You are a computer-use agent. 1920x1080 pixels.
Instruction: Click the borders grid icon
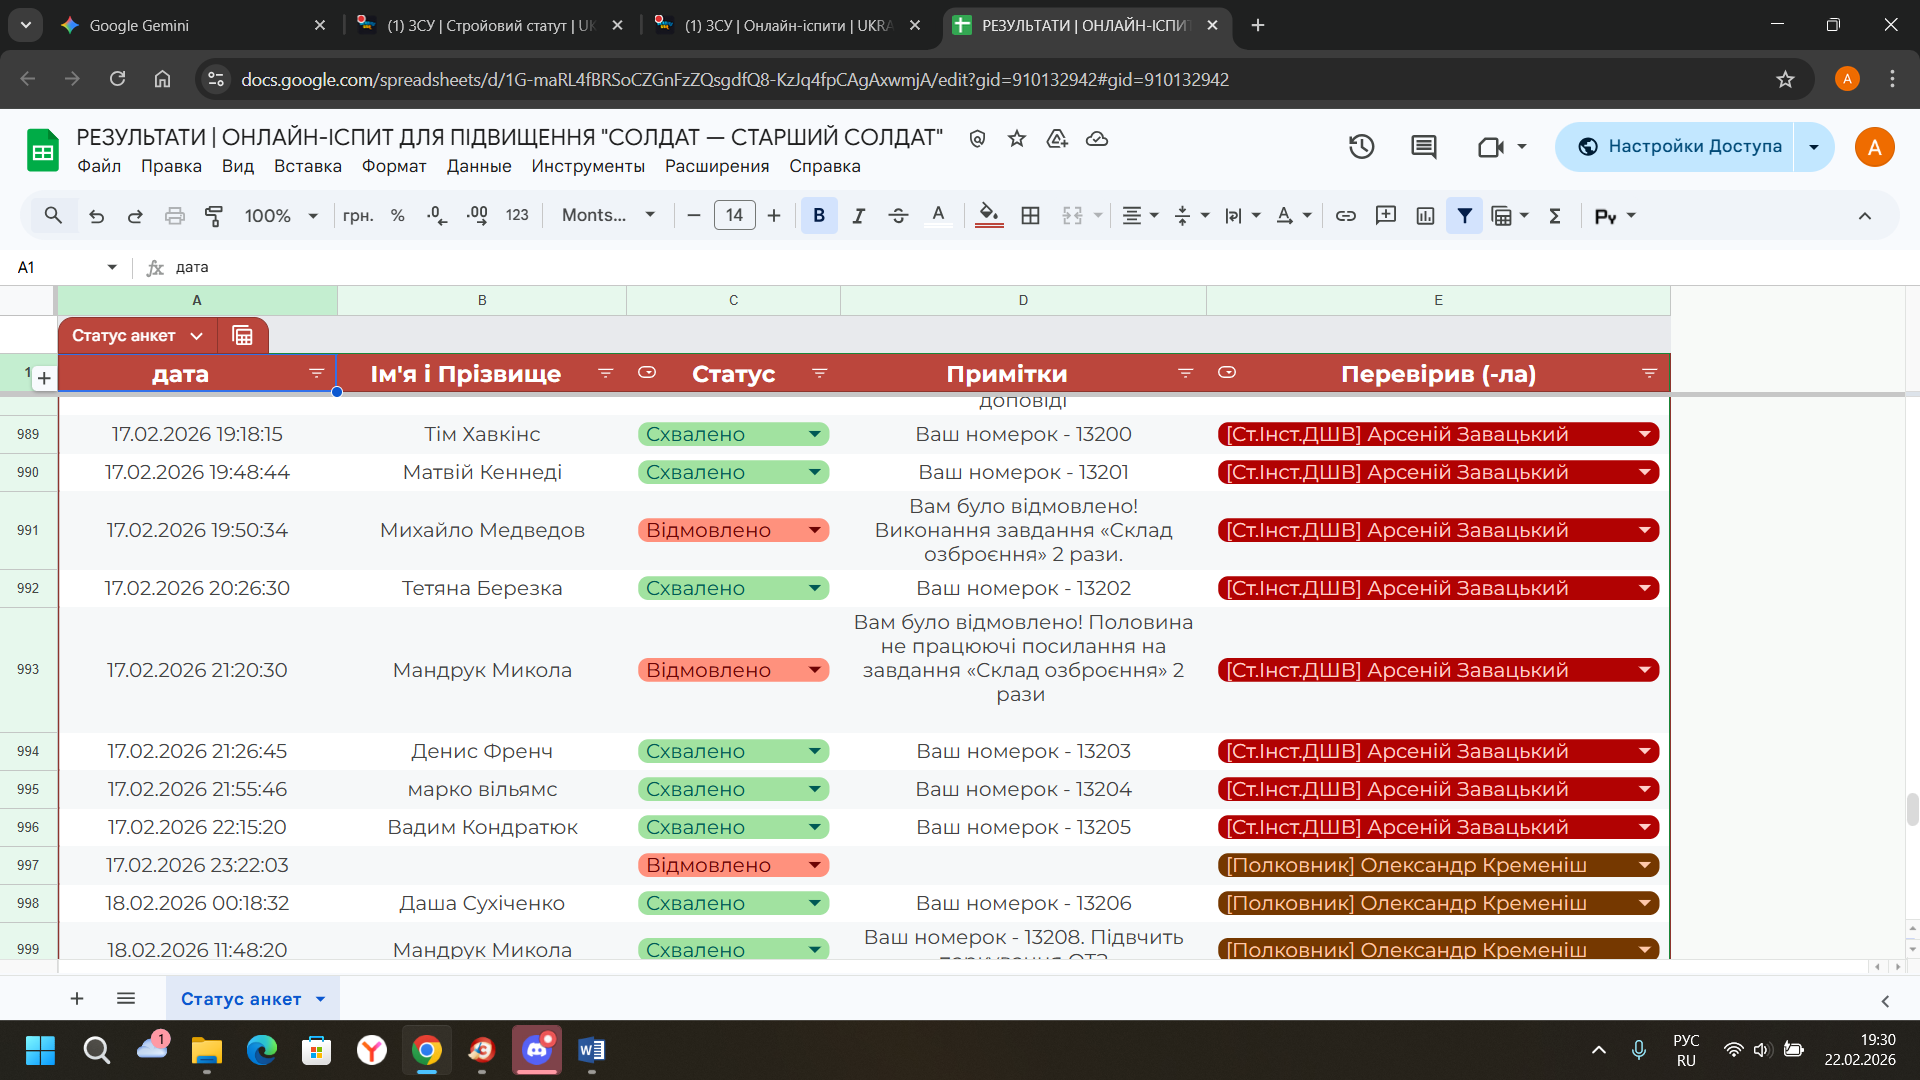pyautogui.click(x=1030, y=215)
